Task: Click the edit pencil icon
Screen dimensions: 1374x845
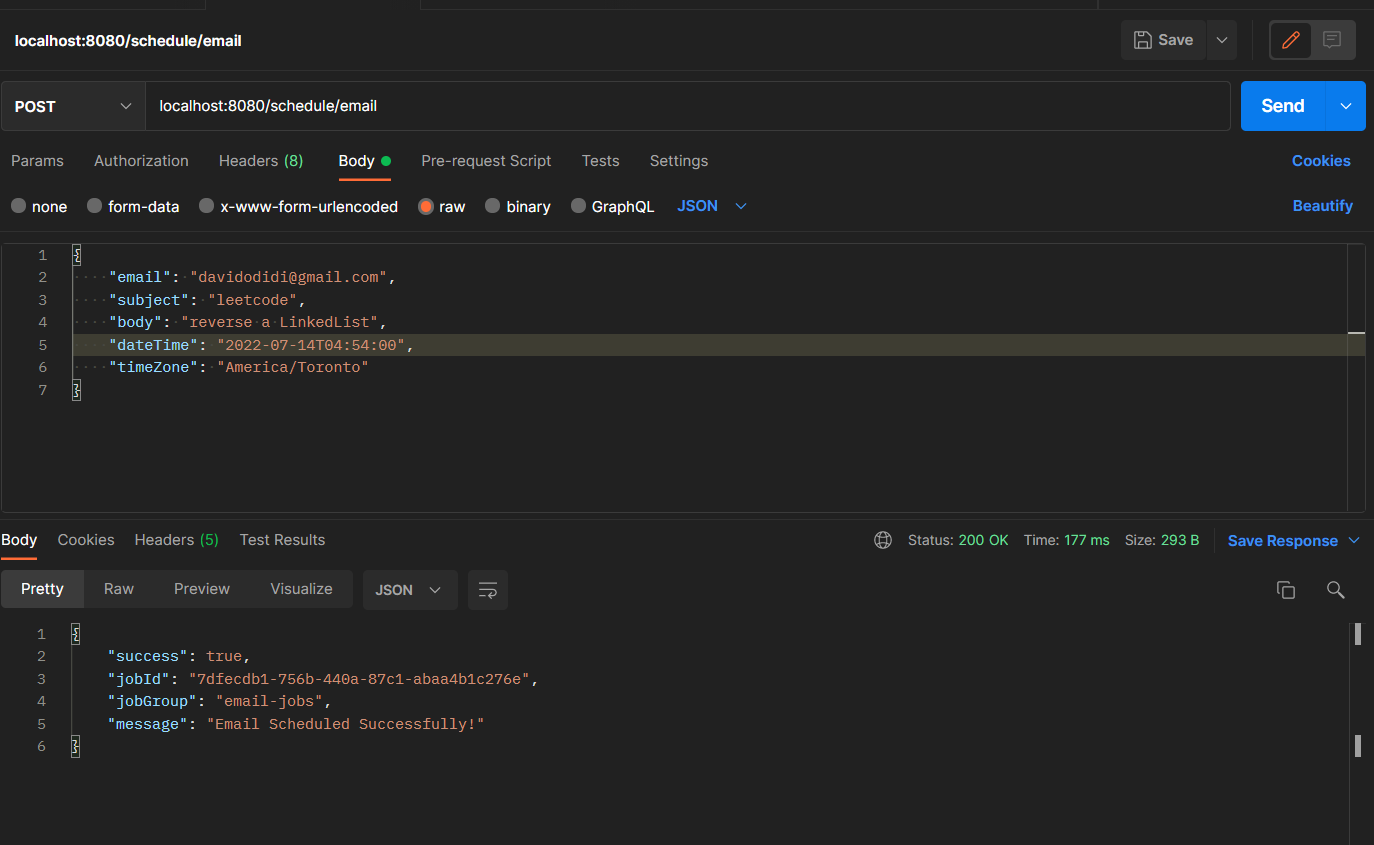Action: (1291, 40)
